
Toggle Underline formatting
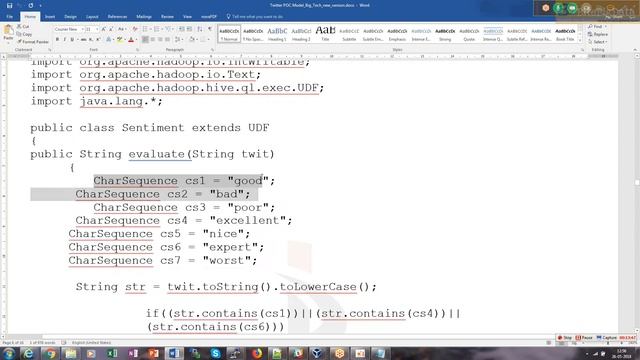click(x=72, y=40)
